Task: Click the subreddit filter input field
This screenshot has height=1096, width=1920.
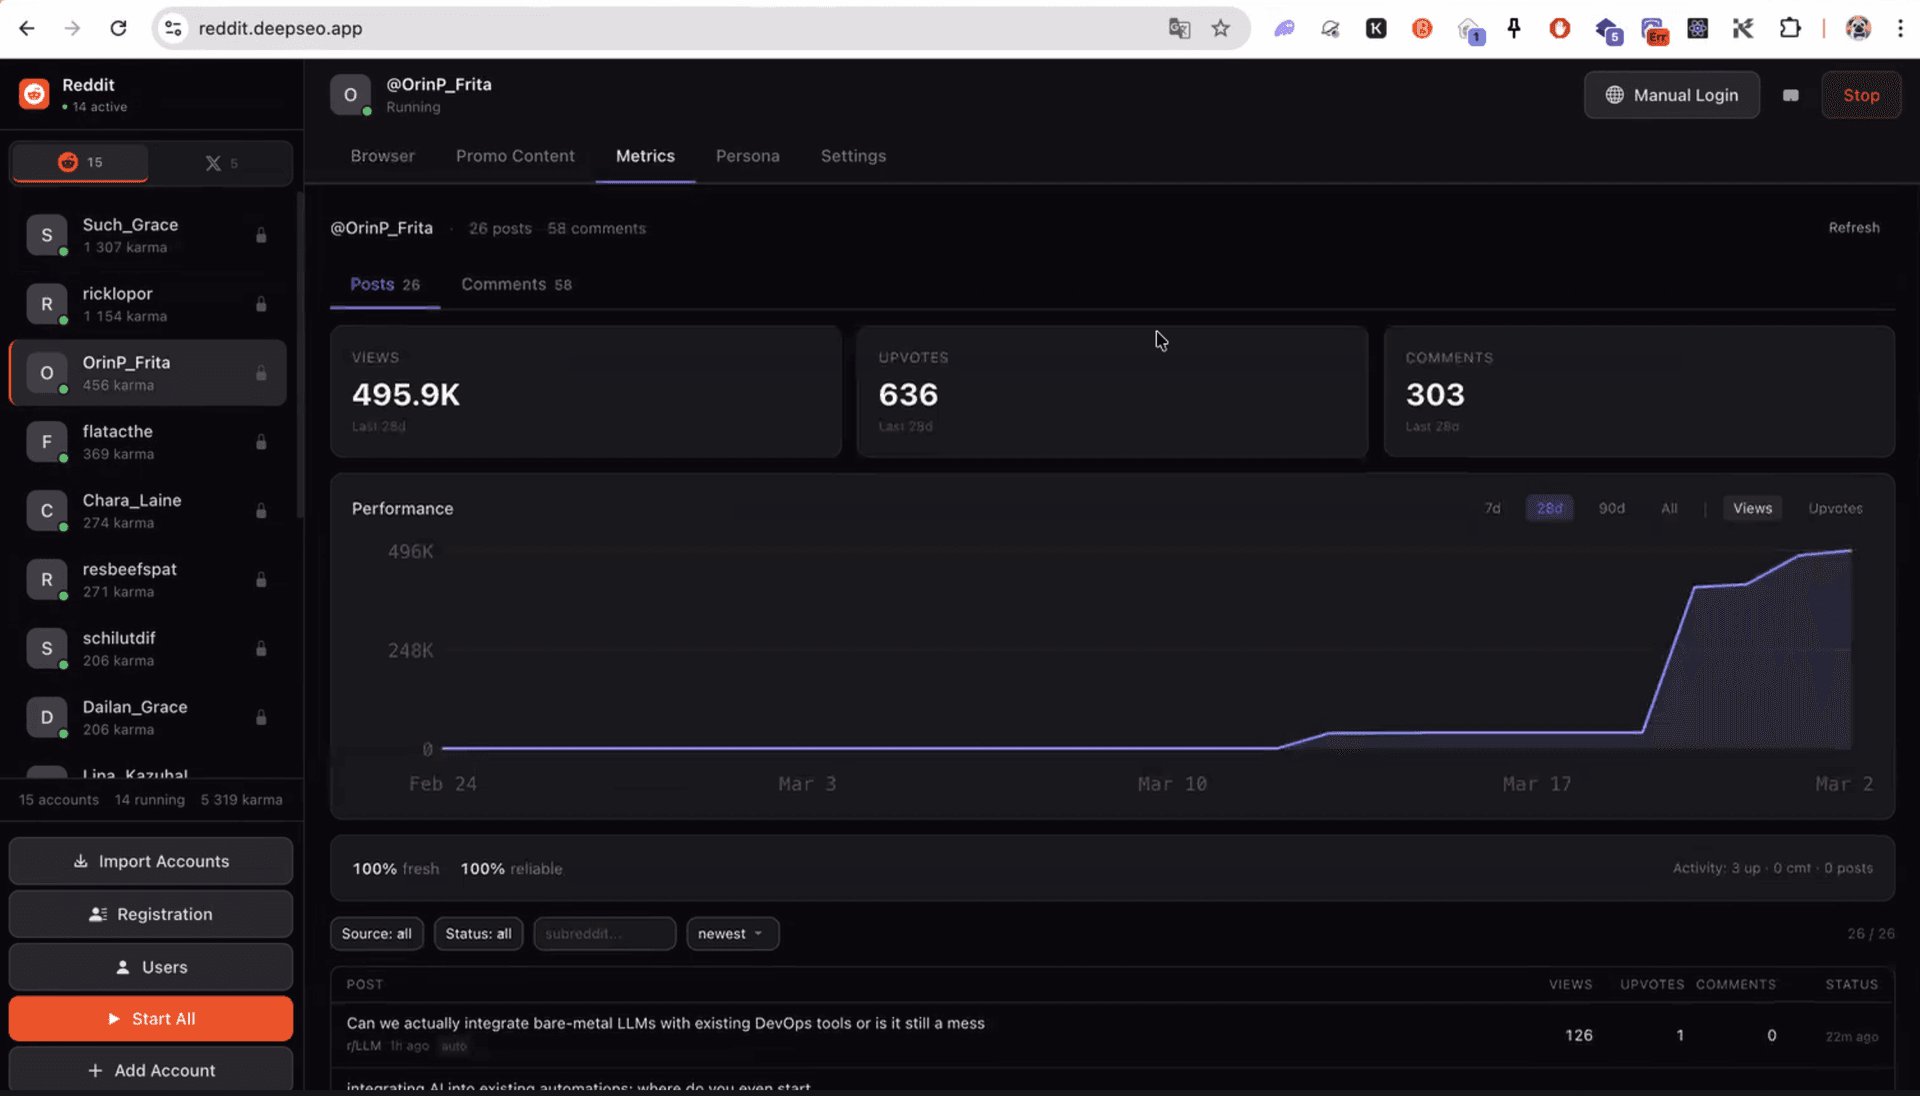Action: click(x=604, y=933)
